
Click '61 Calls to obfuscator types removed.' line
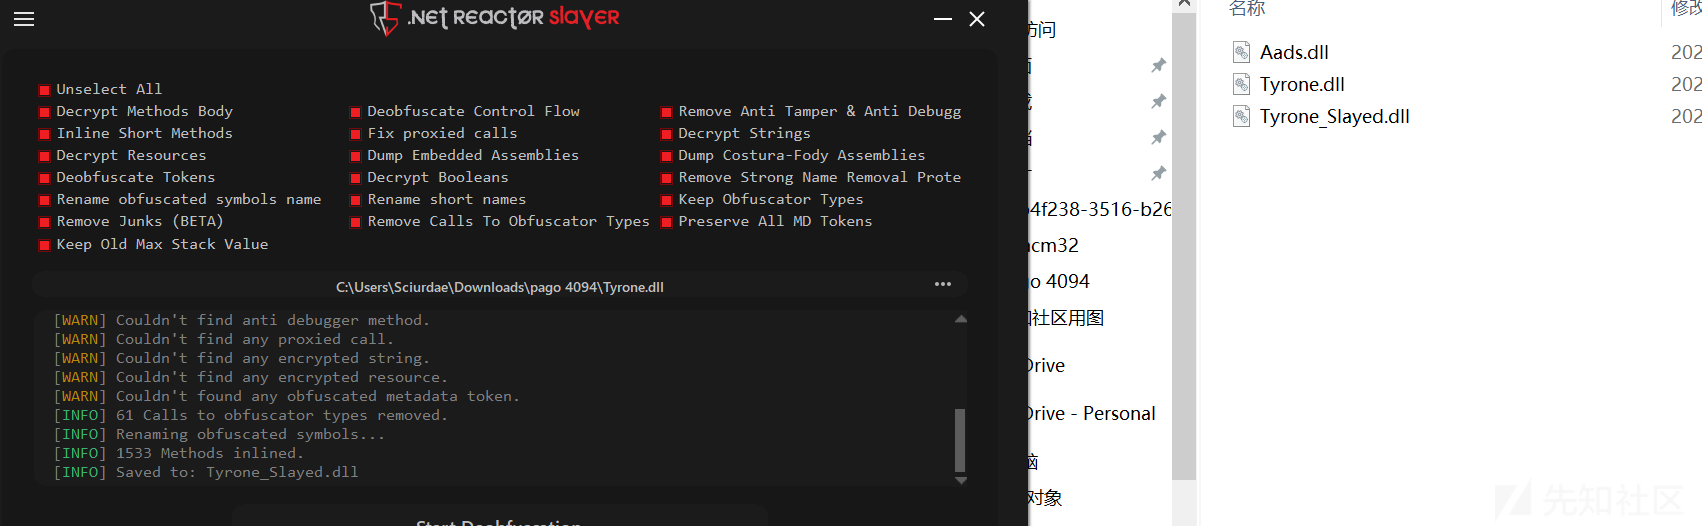pos(251,415)
